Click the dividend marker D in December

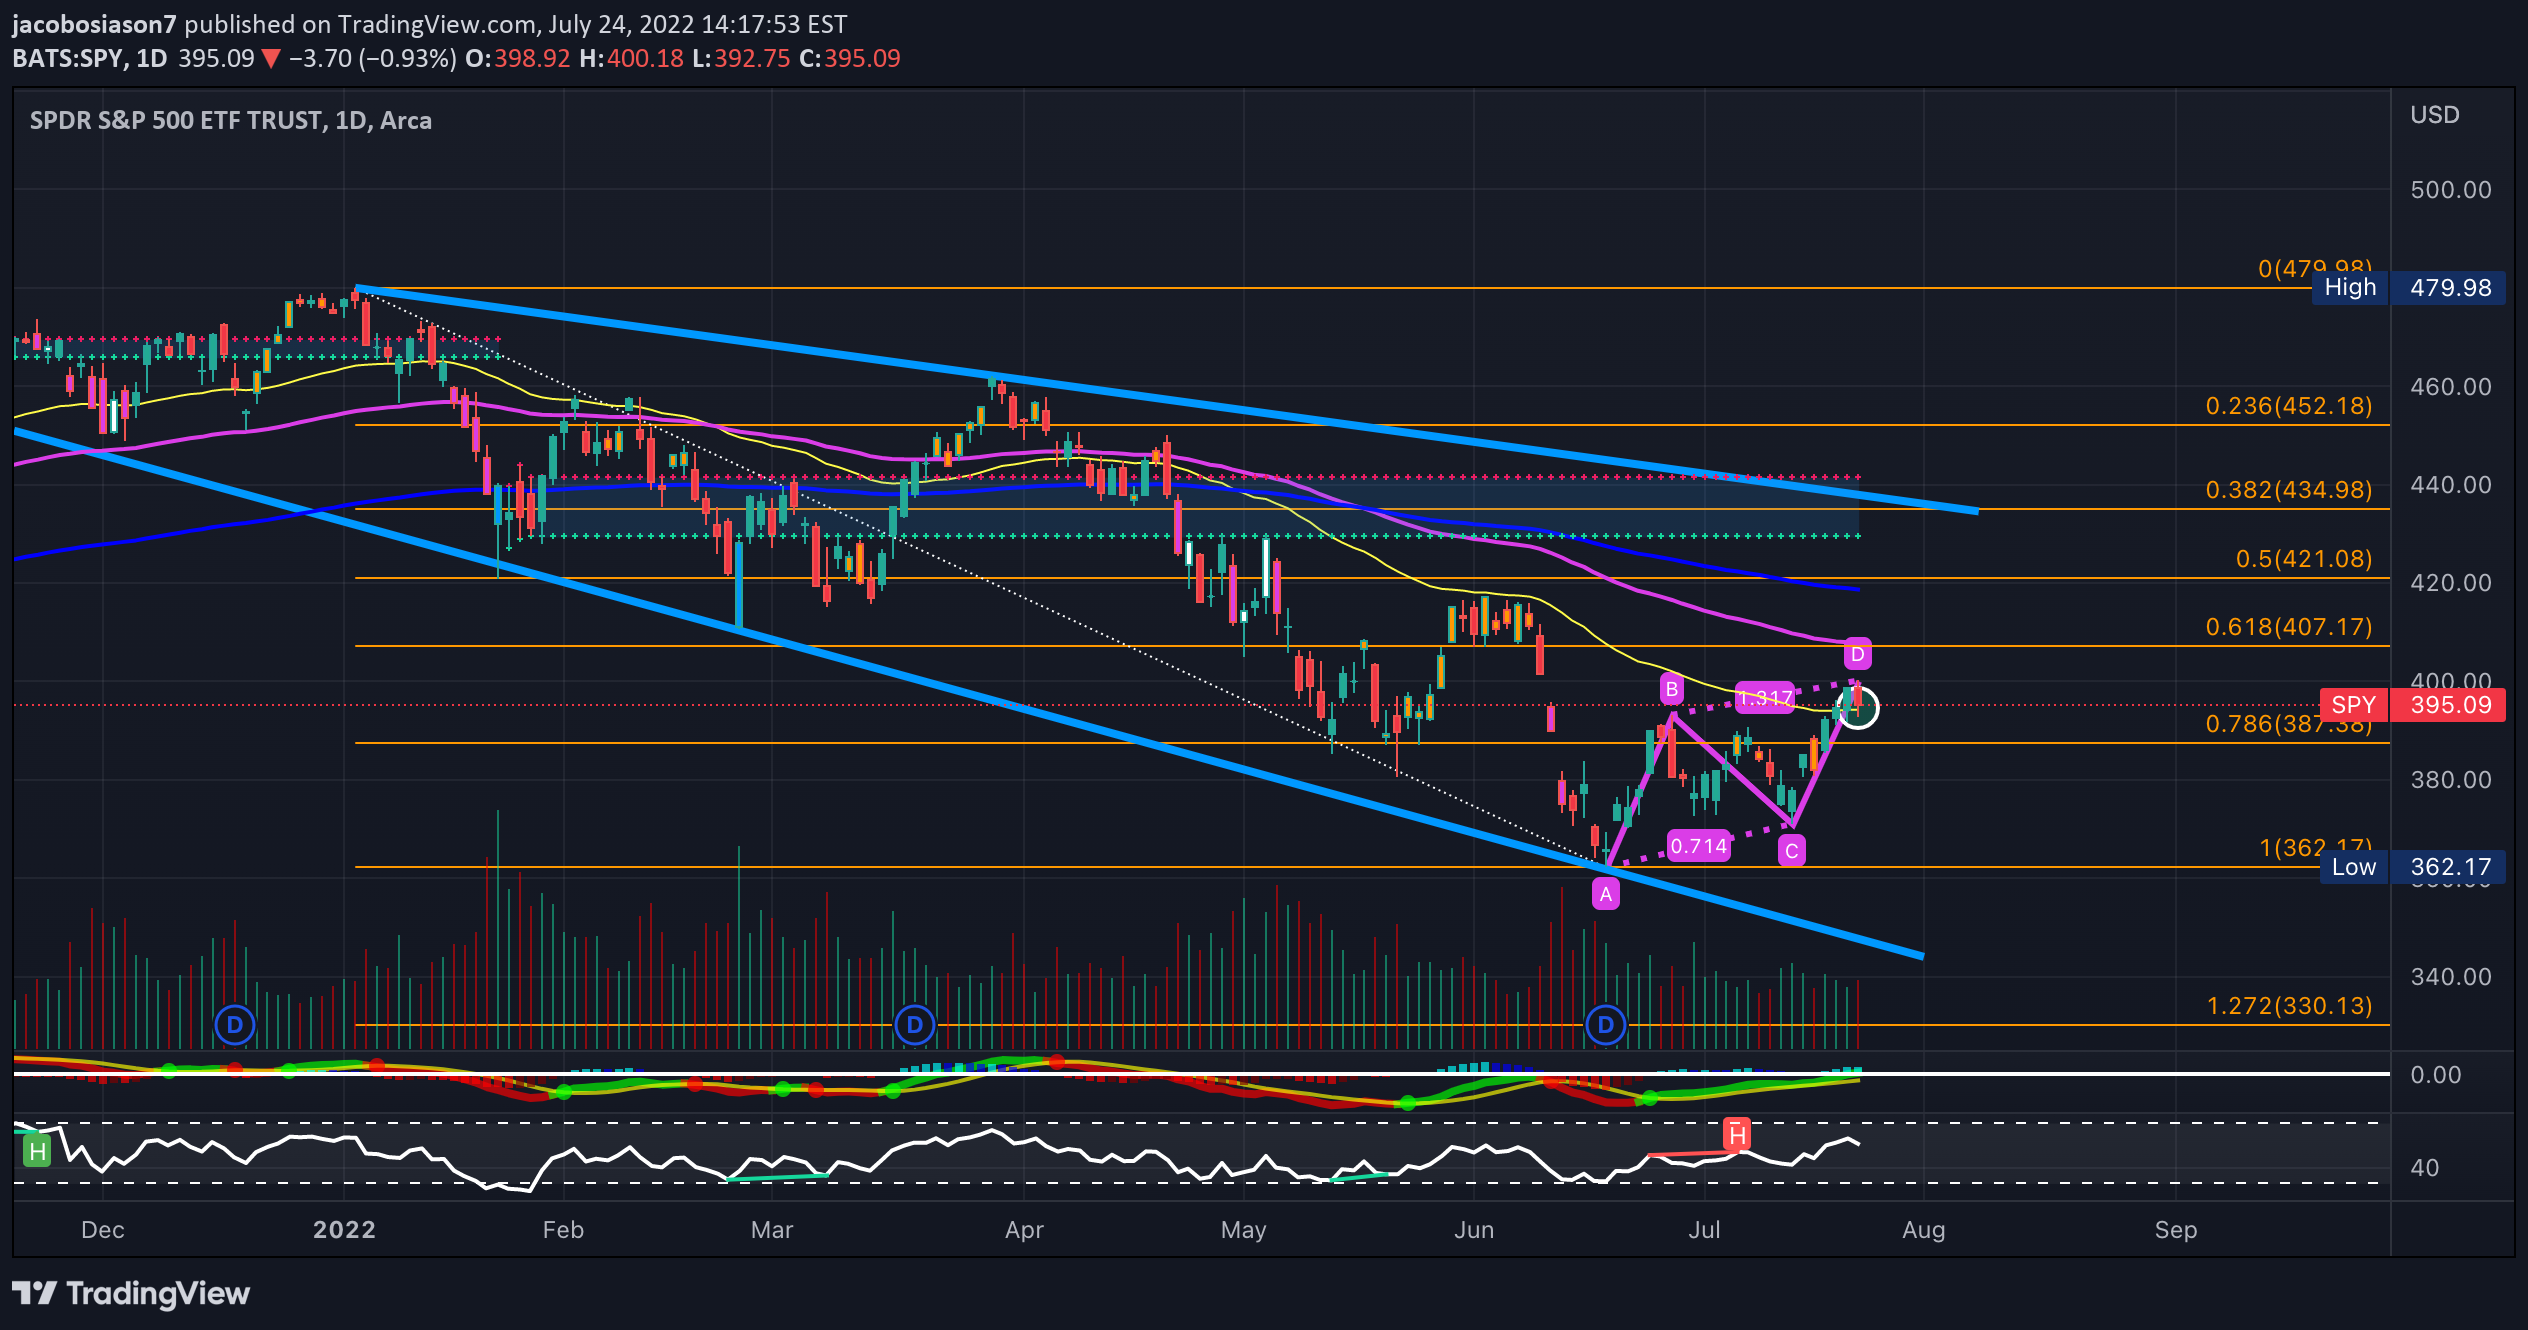[x=235, y=1025]
